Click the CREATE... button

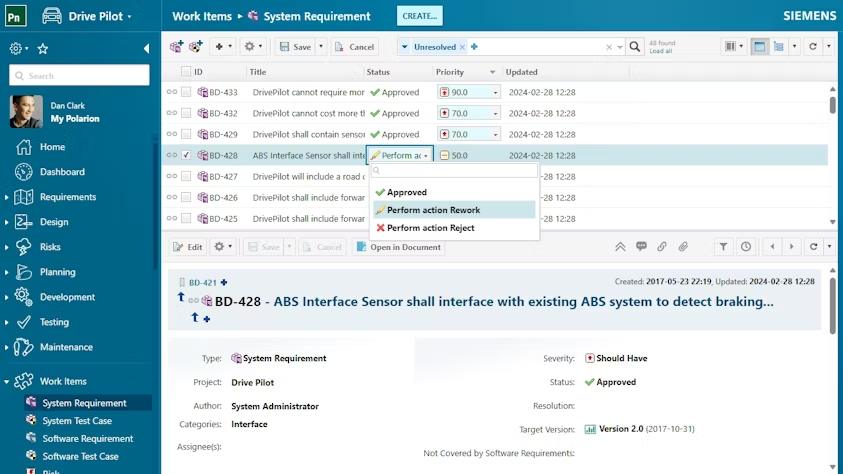click(419, 16)
